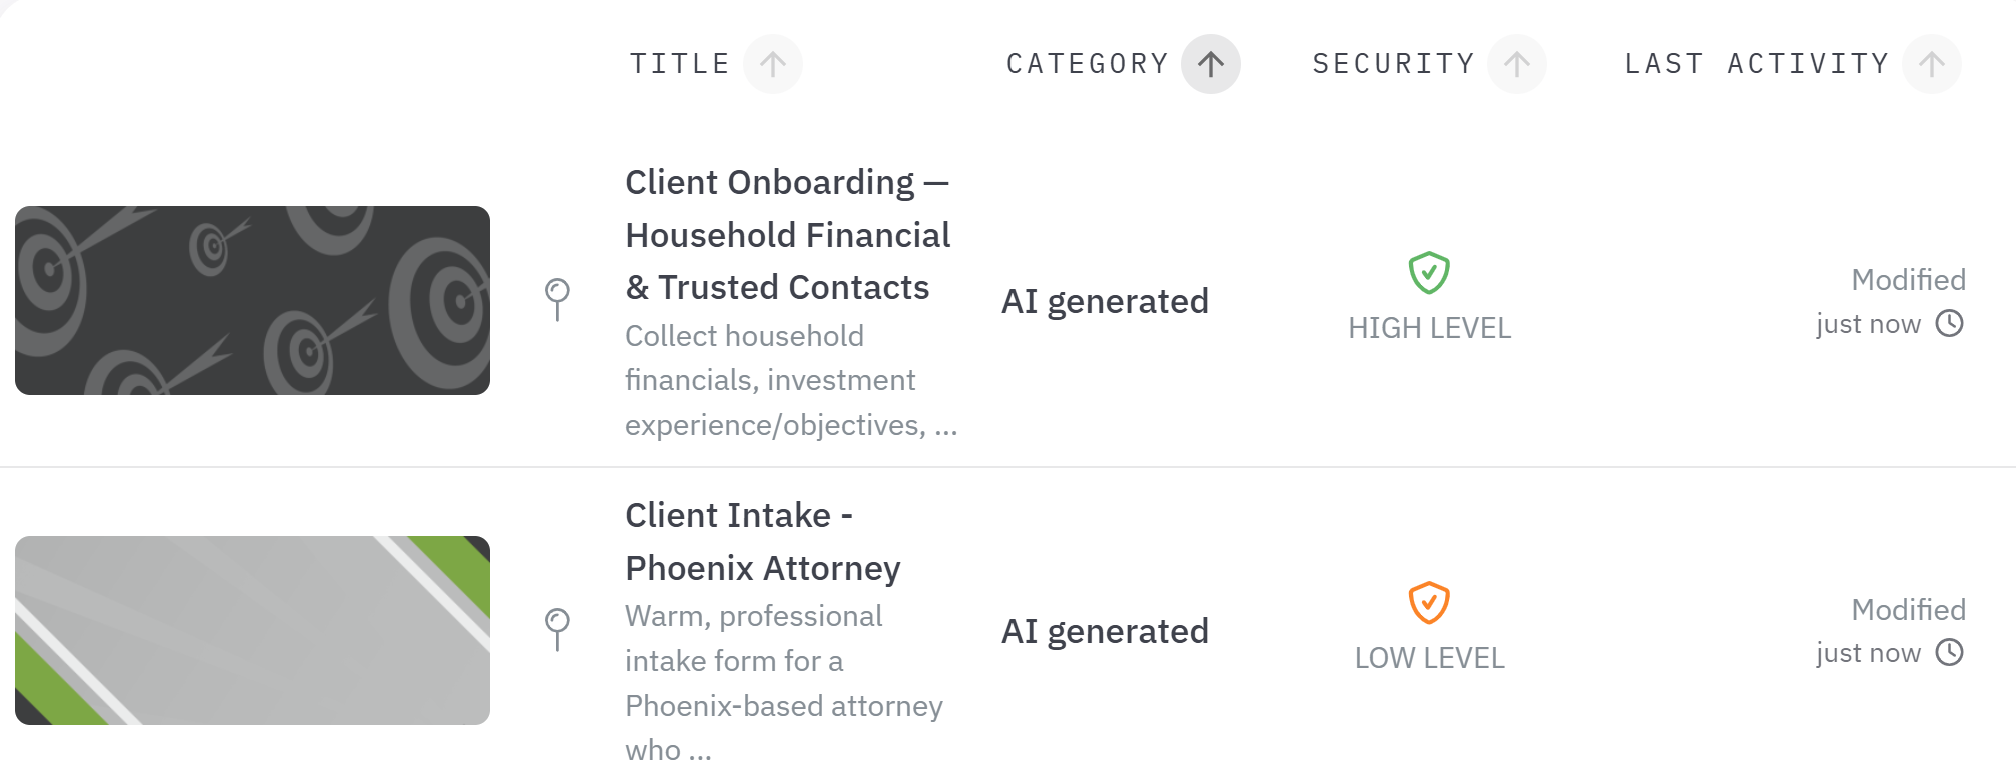Click SECURITY column header label

[x=1393, y=64]
